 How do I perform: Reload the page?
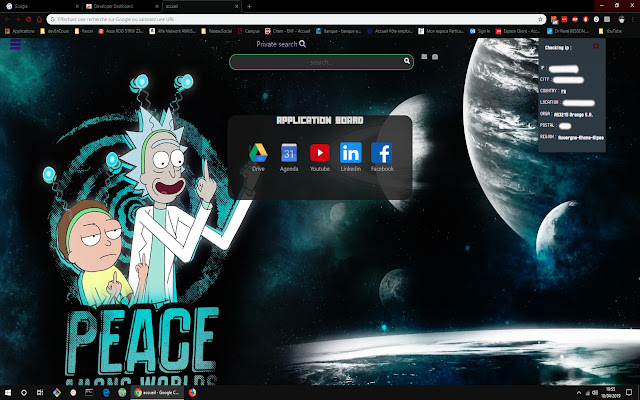(x=29, y=19)
